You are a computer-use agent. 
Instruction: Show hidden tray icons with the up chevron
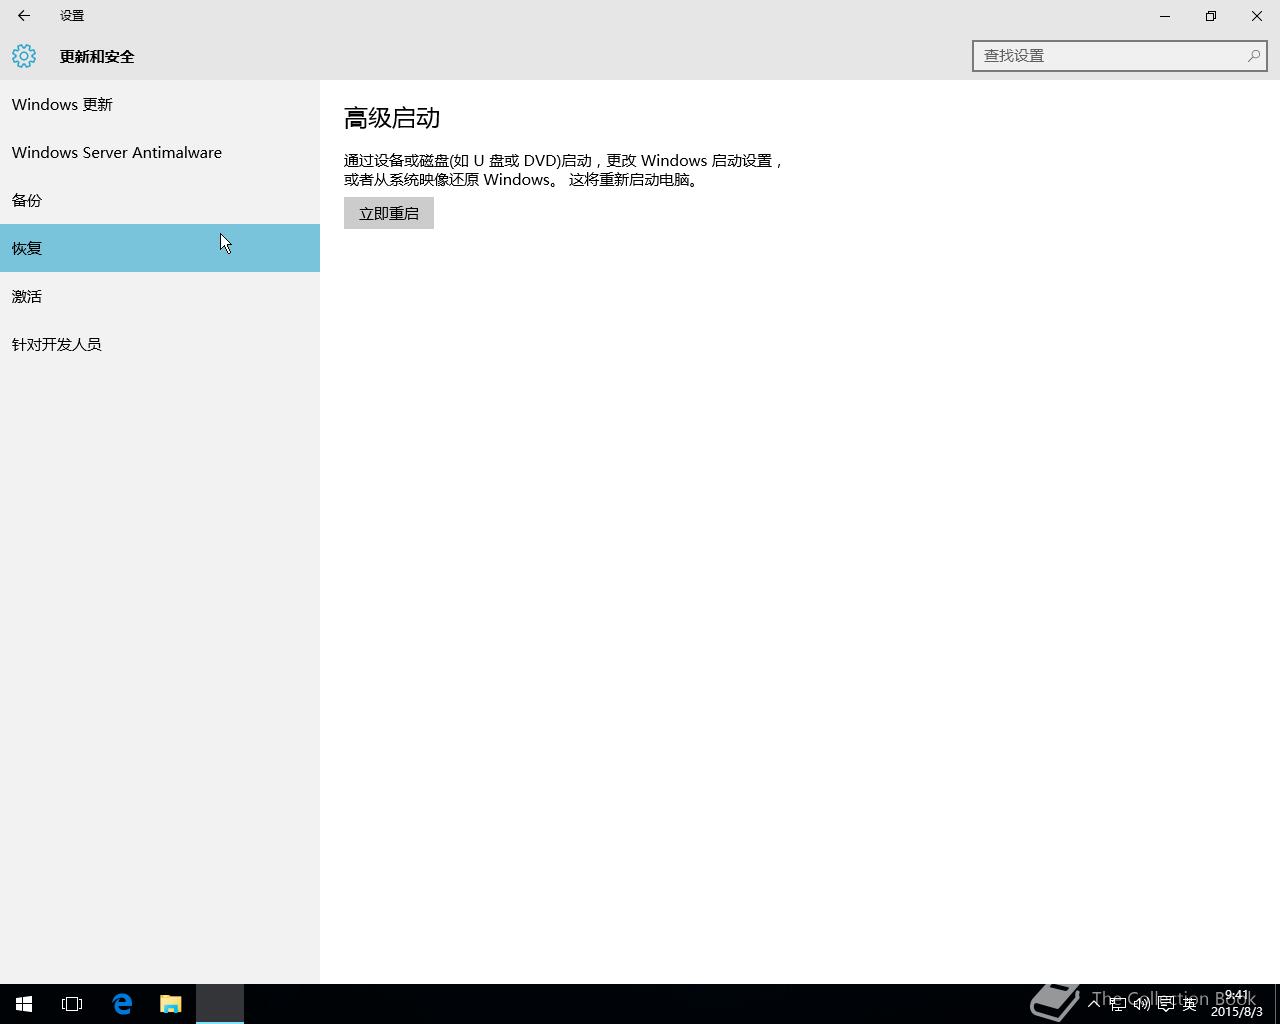(1094, 1003)
